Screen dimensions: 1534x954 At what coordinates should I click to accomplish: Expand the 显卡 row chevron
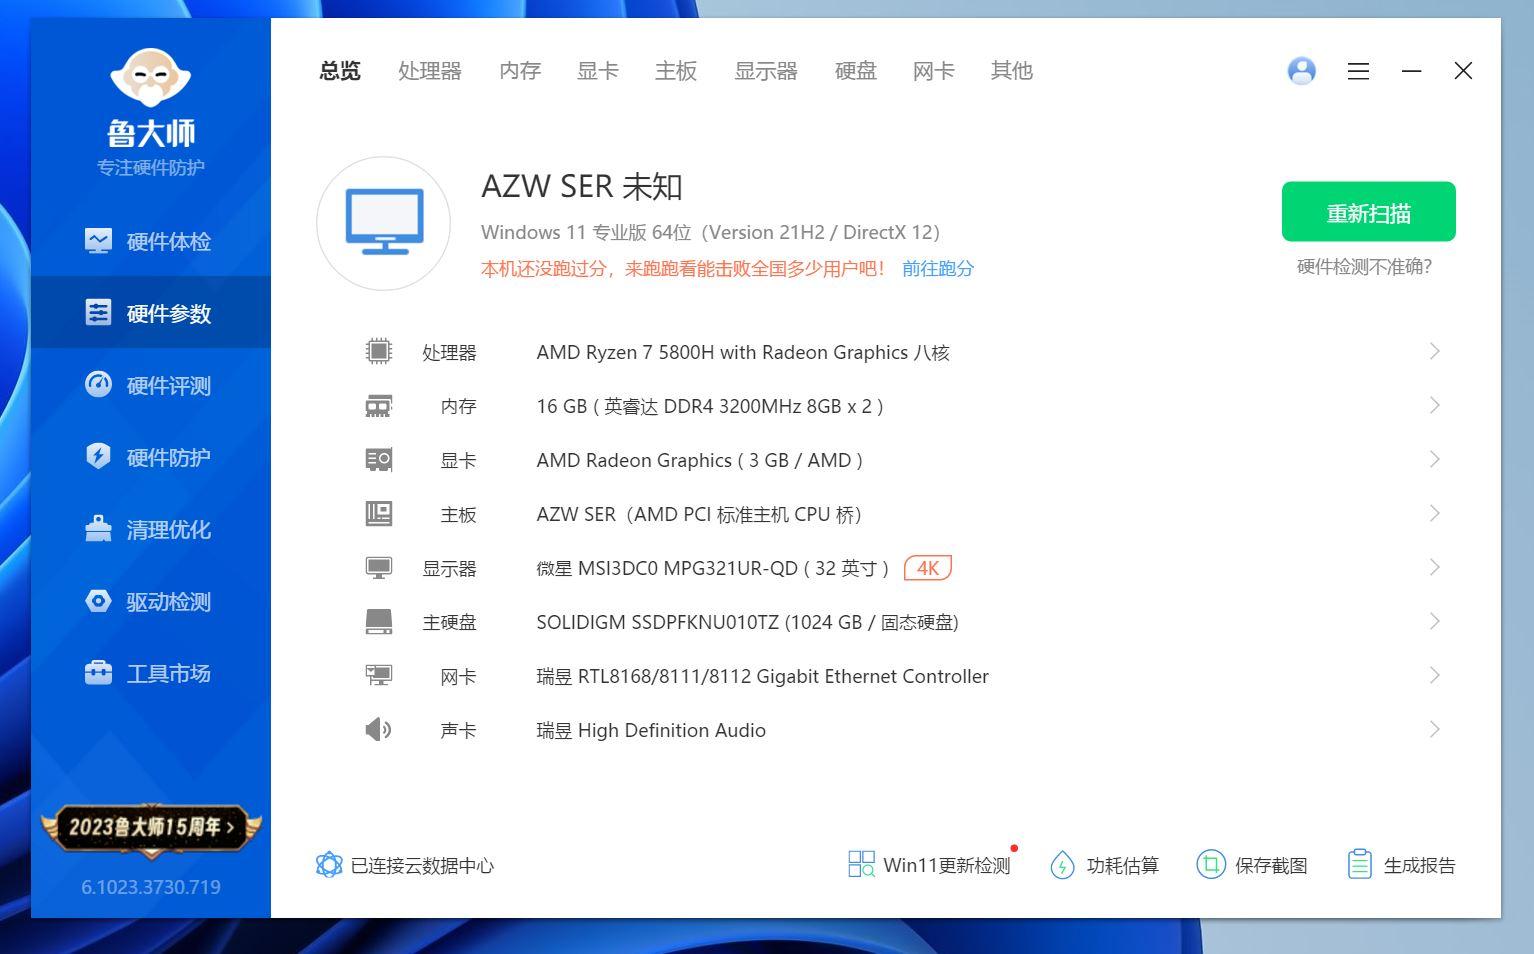click(x=1434, y=459)
